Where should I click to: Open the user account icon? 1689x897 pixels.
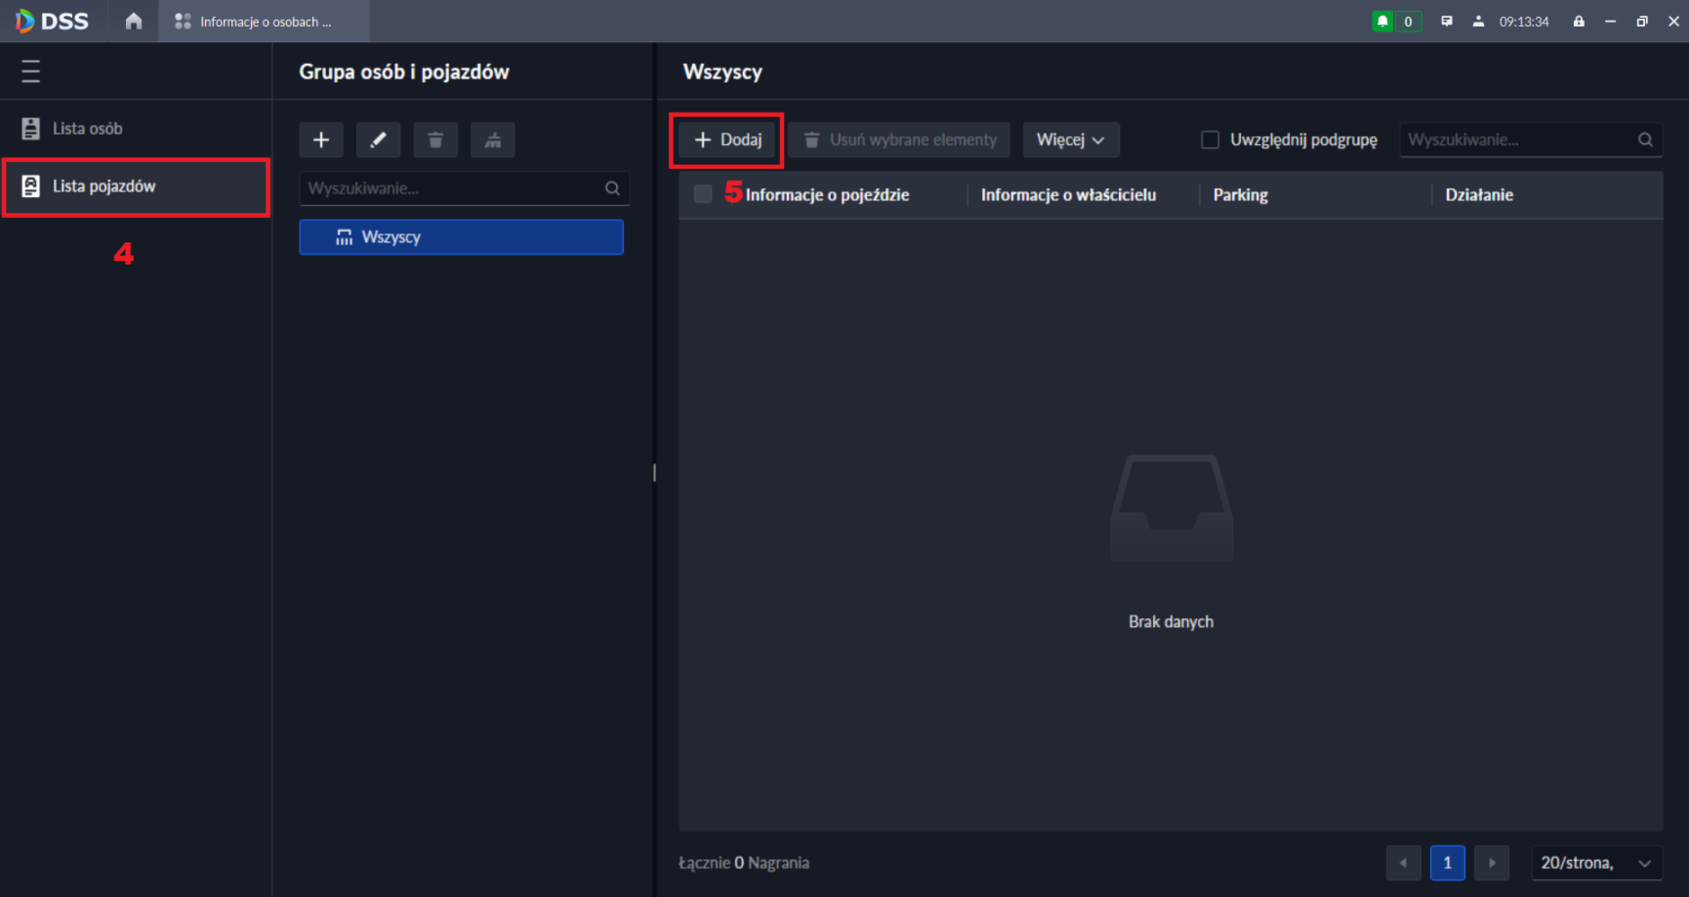(x=1478, y=21)
